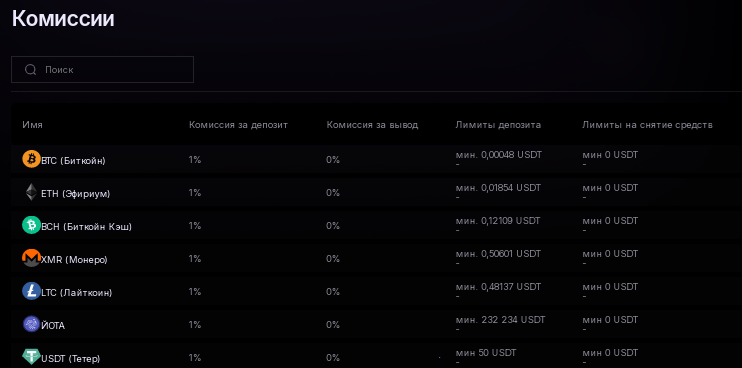
Task: Click the Bitcoin orange coin icon
Action: click(x=31, y=159)
